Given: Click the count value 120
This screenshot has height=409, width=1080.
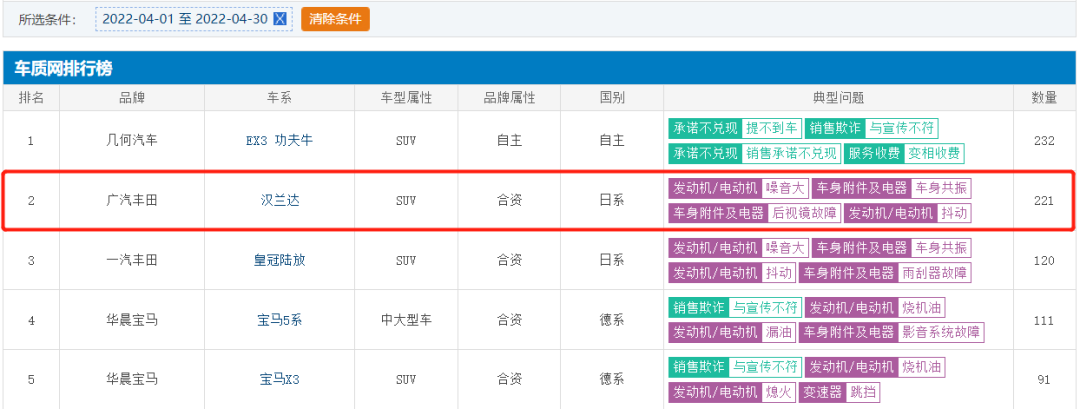Looking at the screenshot, I should pos(1044,260).
